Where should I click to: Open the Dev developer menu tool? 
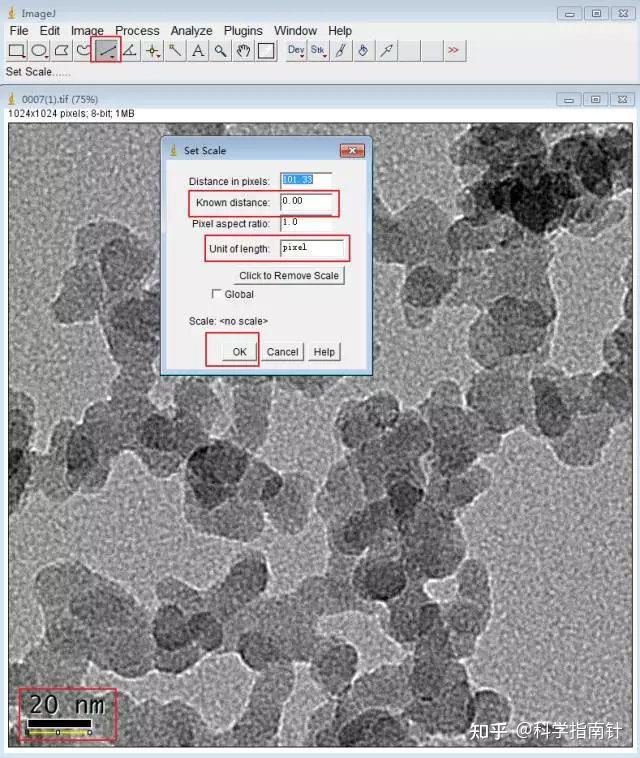pyautogui.click(x=296, y=50)
